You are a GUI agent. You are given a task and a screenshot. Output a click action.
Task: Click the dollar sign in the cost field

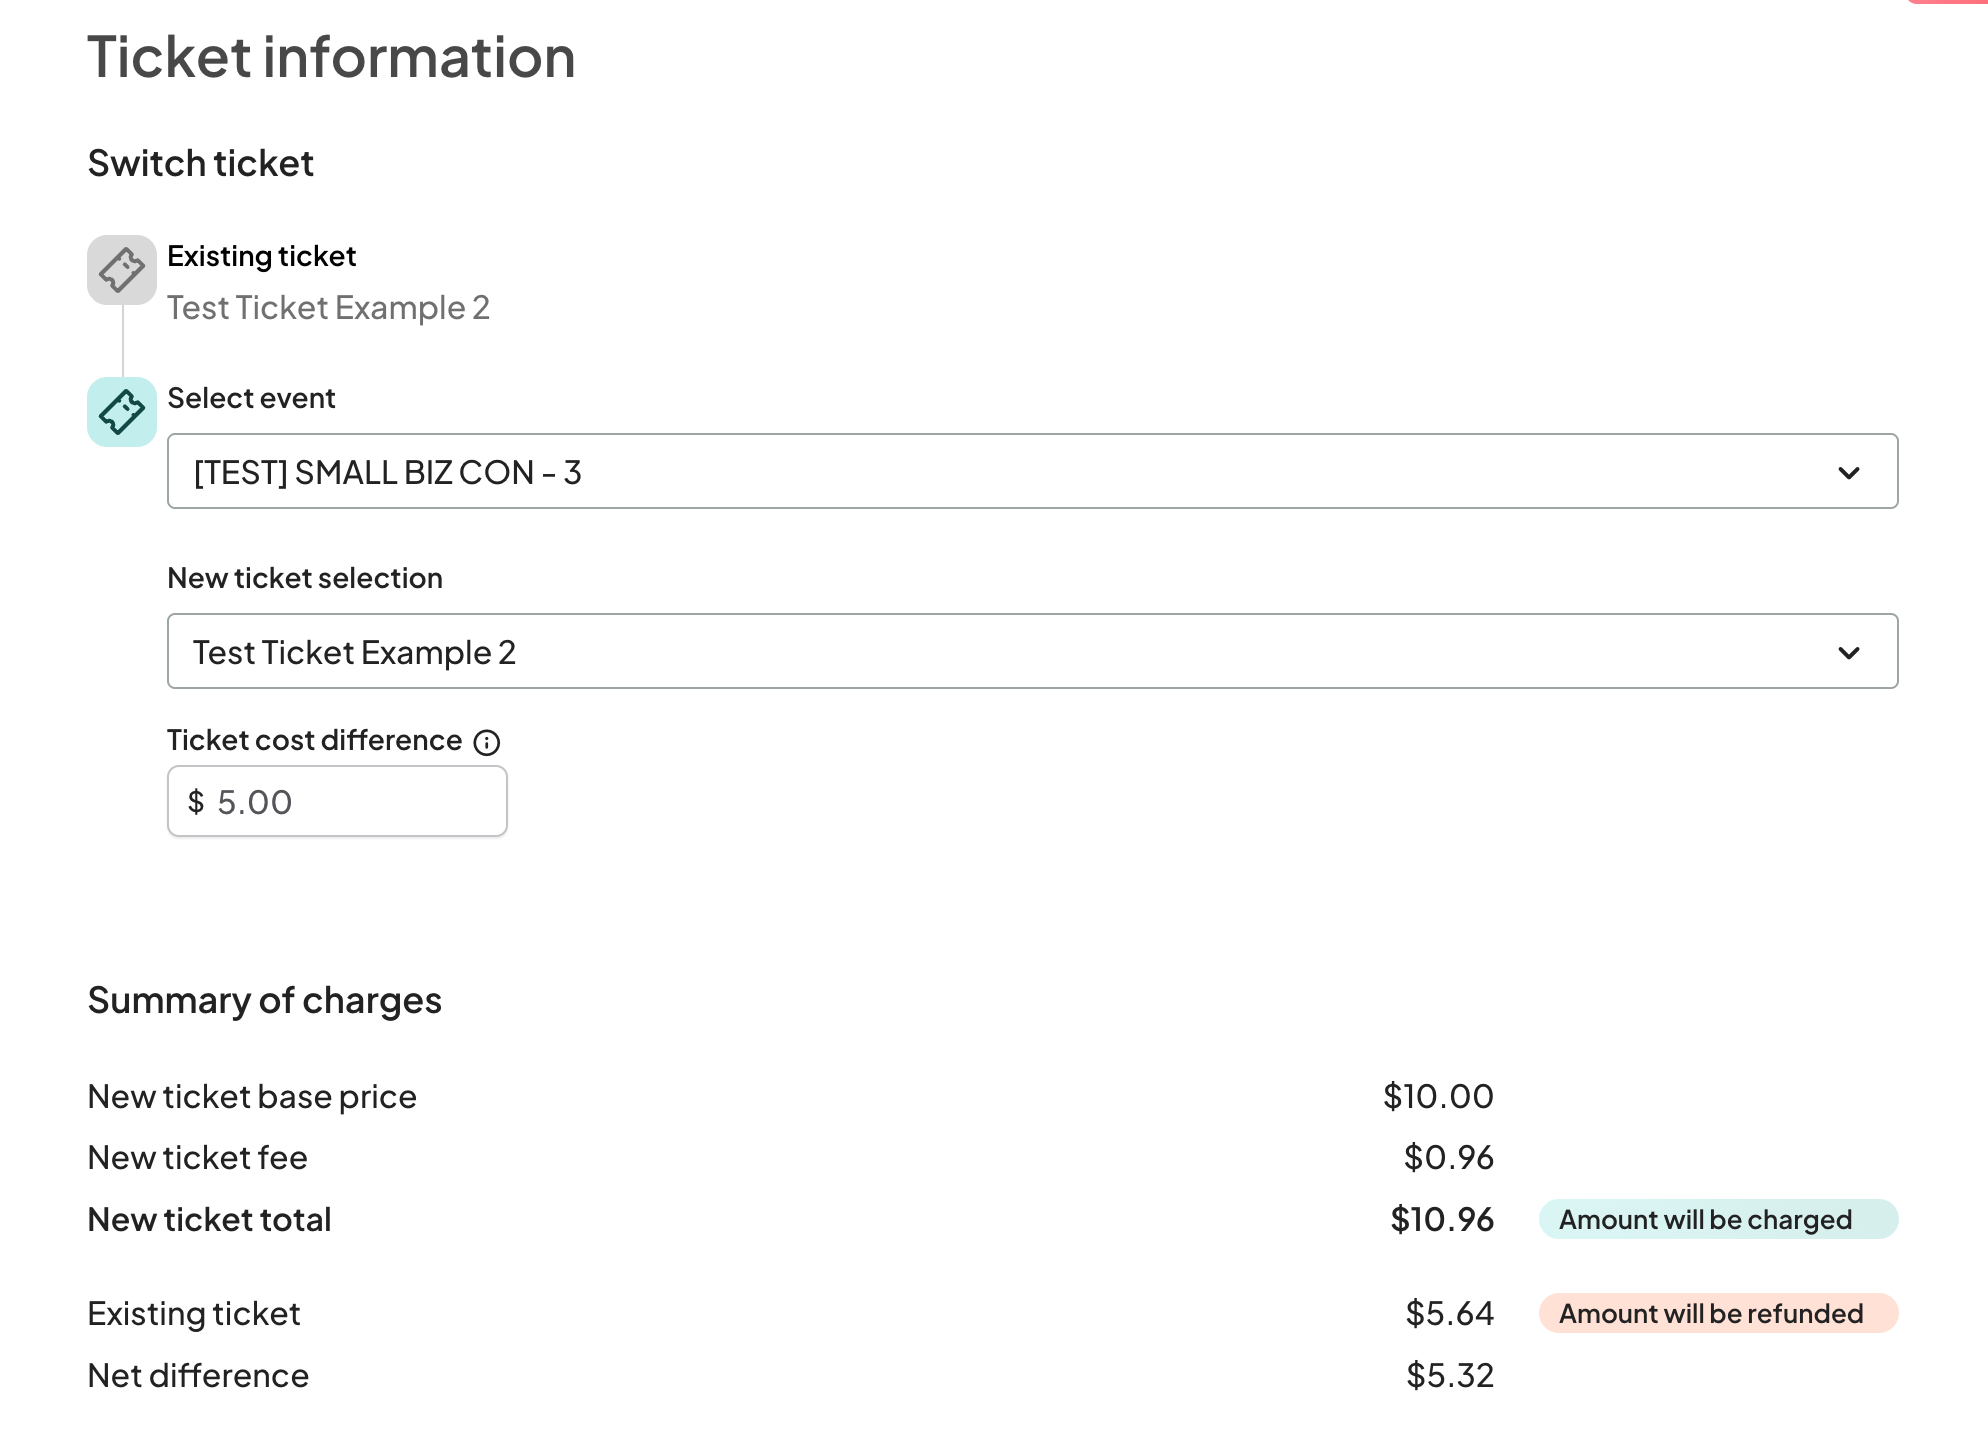pyautogui.click(x=196, y=802)
